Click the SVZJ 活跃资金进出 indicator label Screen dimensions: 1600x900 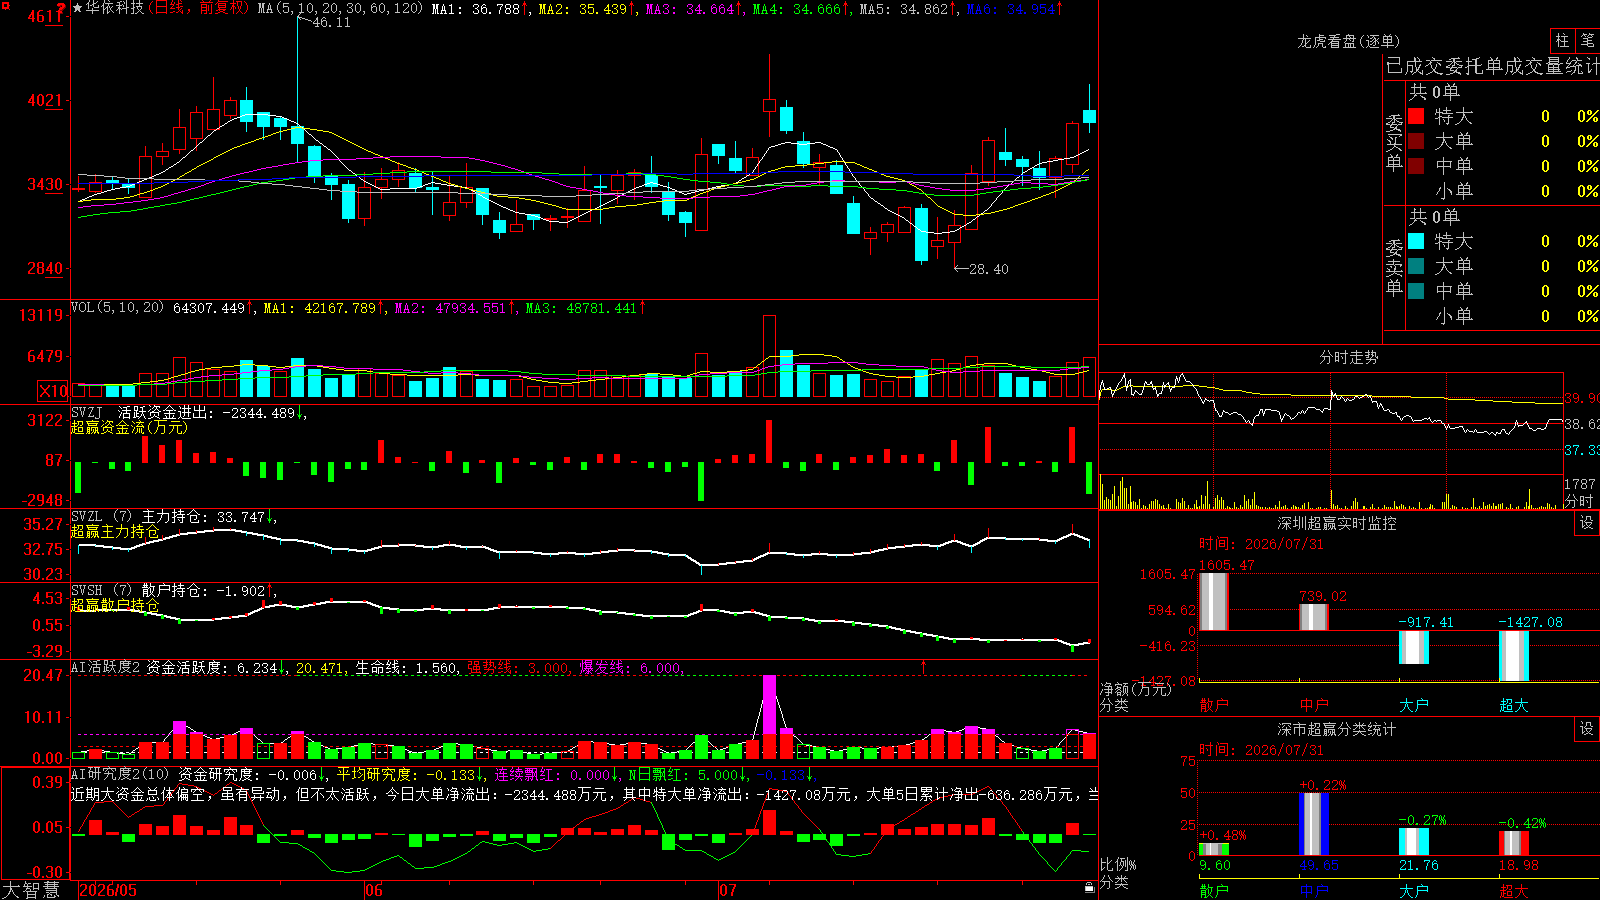point(141,413)
